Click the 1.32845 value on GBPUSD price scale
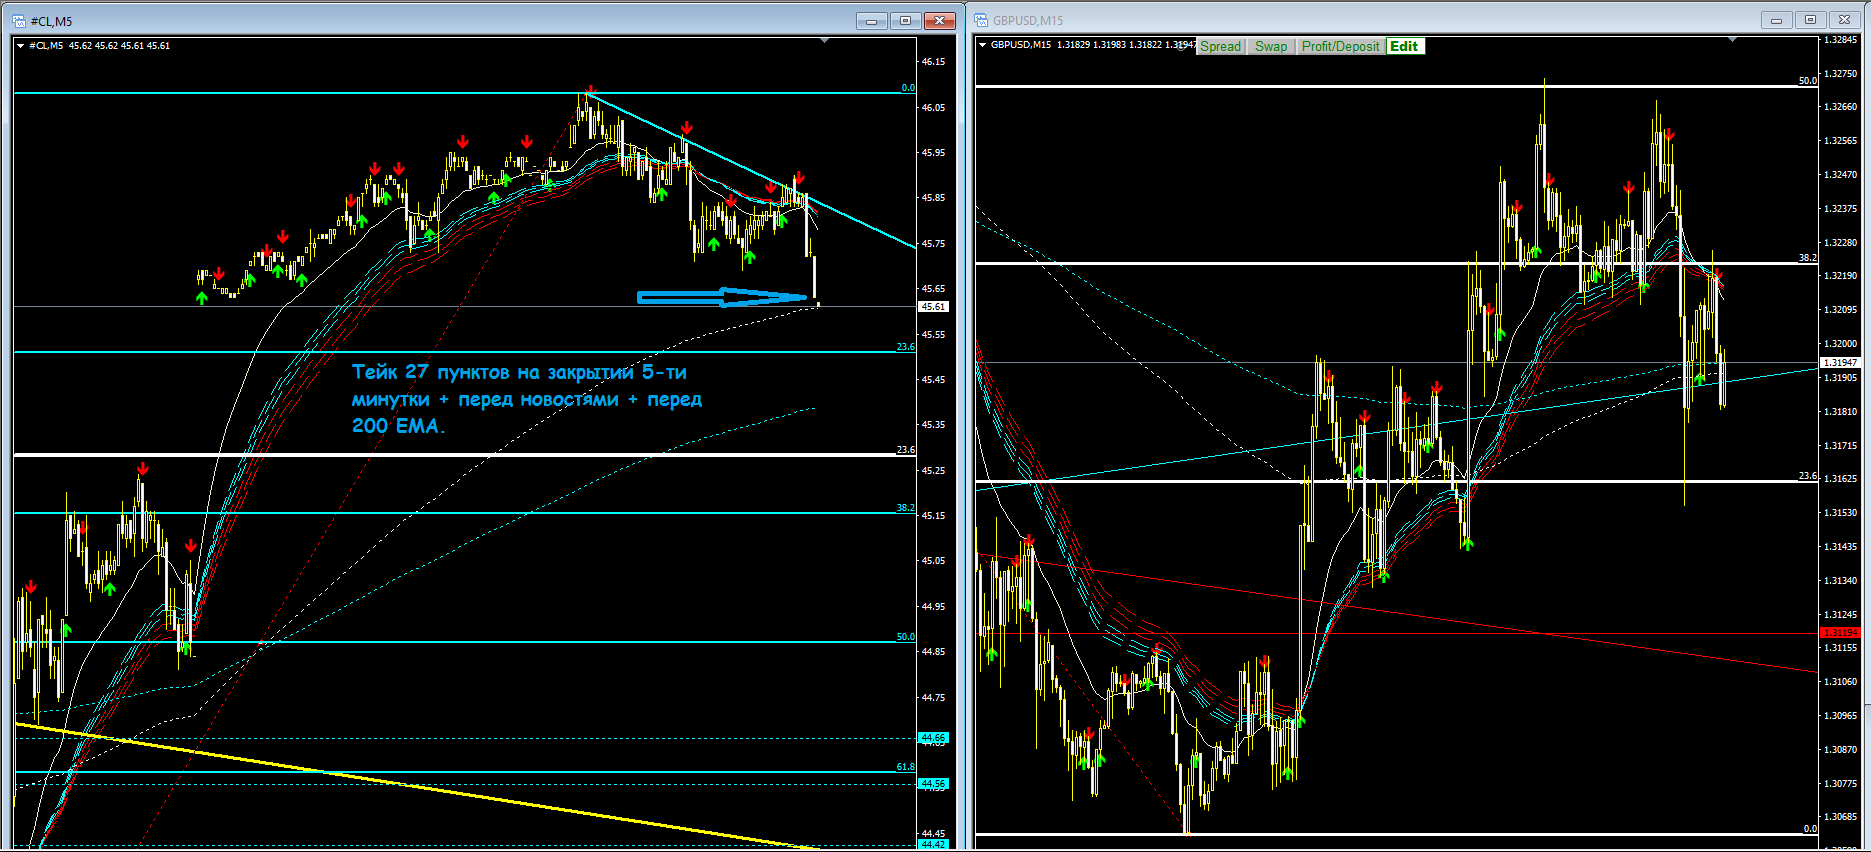Viewport: 1871px width, 852px height. (x=1841, y=40)
